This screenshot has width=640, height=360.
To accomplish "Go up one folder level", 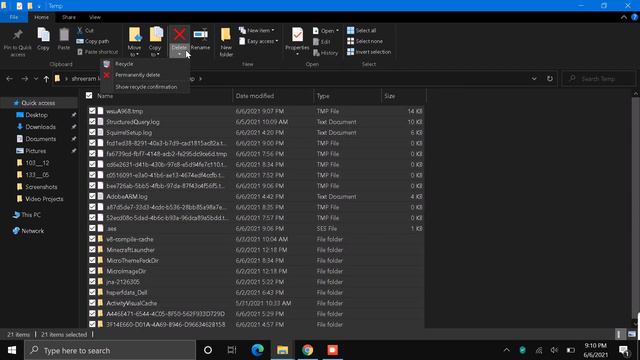I will pyautogui.click(x=46, y=79).
